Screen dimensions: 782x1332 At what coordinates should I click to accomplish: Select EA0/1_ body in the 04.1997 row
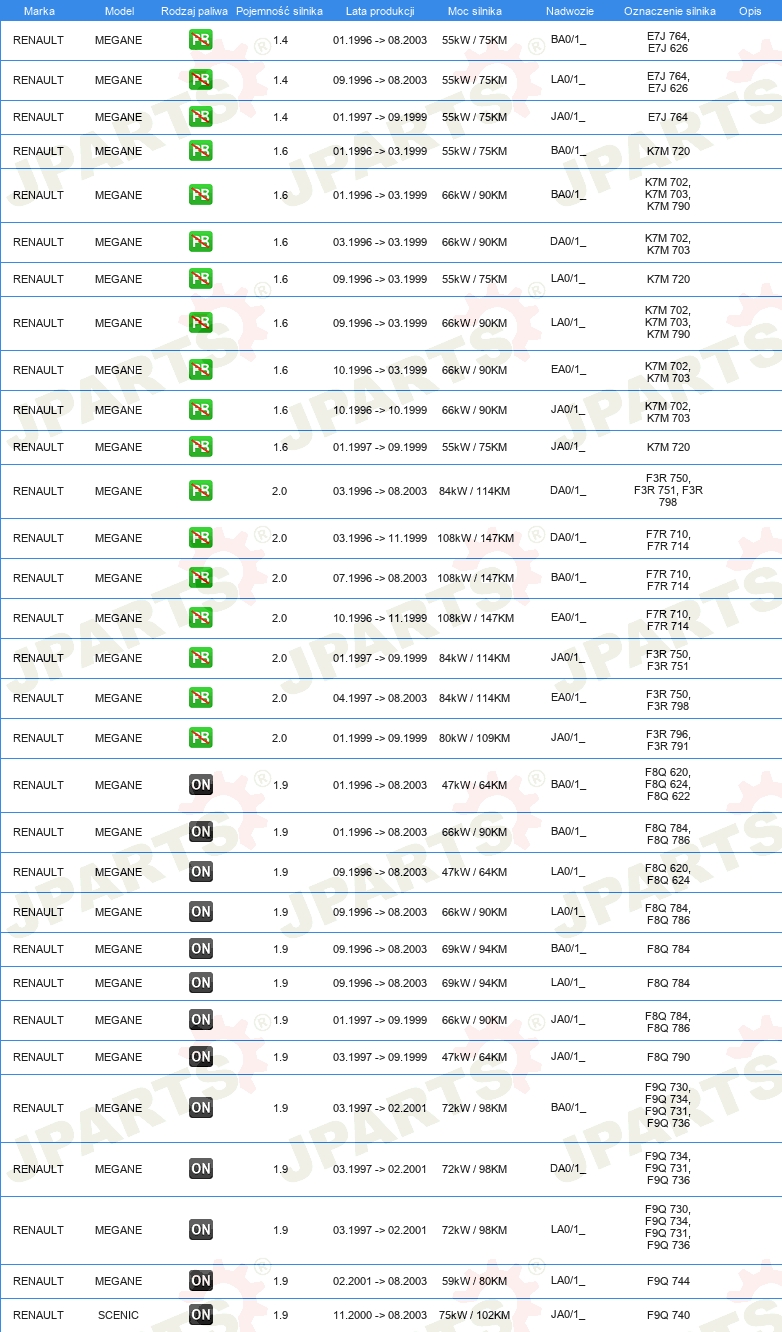(x=568, y=698)
